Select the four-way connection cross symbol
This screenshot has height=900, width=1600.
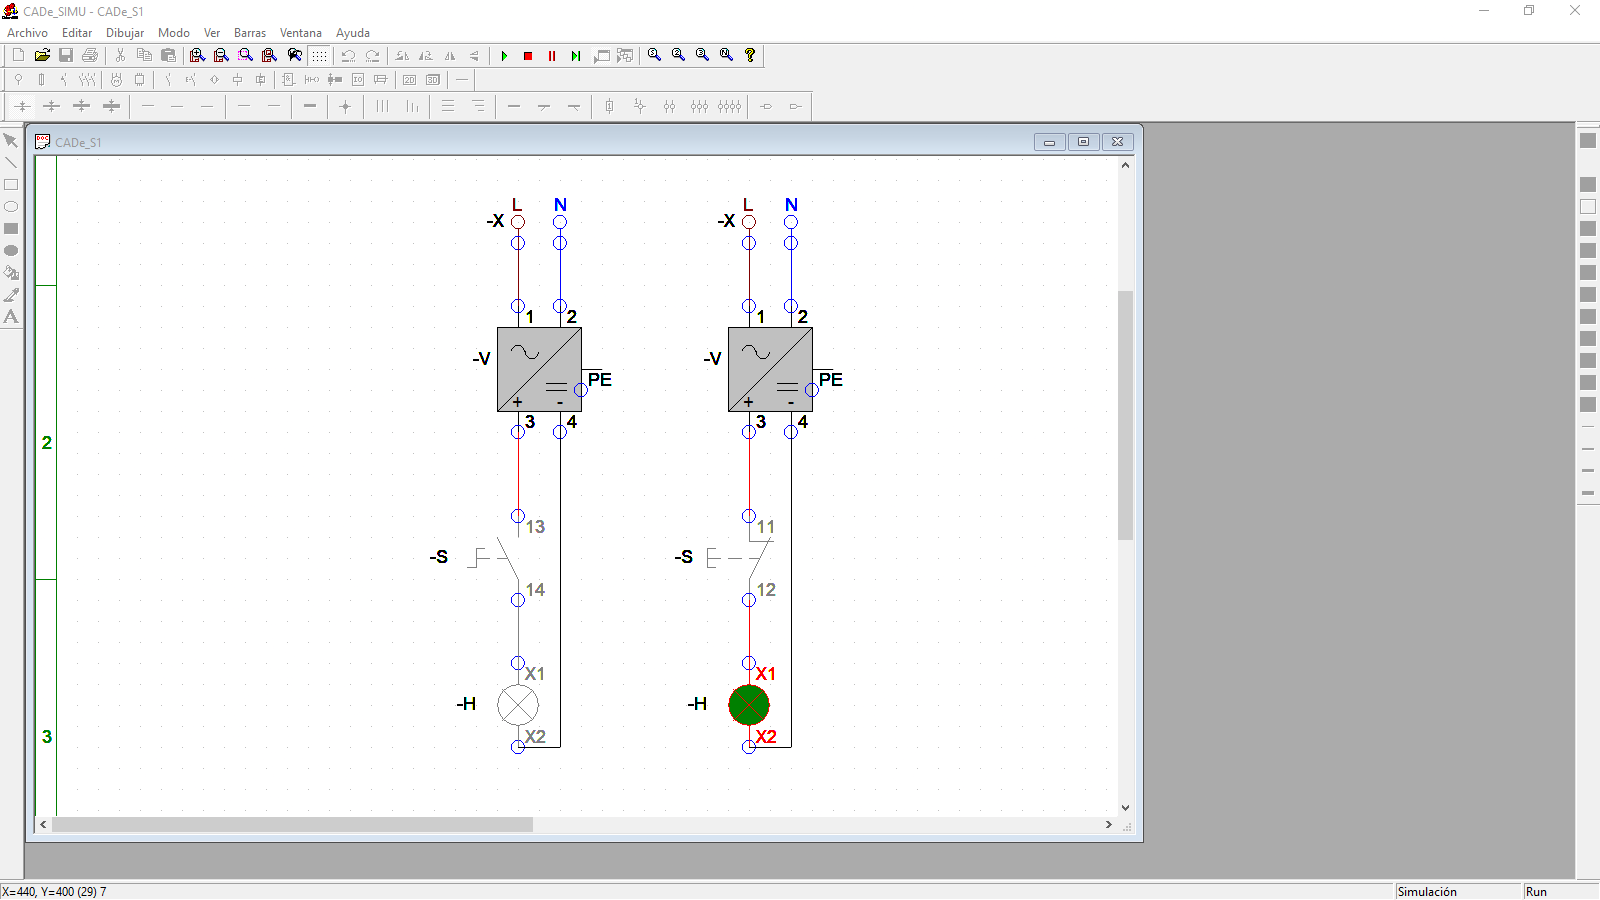click(x=345, y=106)
